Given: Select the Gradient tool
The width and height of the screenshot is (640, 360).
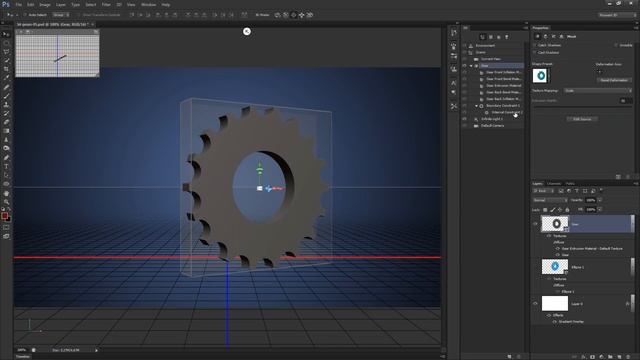Looking at the screenshot, I should pyautogui.click(x=6, y=131).
